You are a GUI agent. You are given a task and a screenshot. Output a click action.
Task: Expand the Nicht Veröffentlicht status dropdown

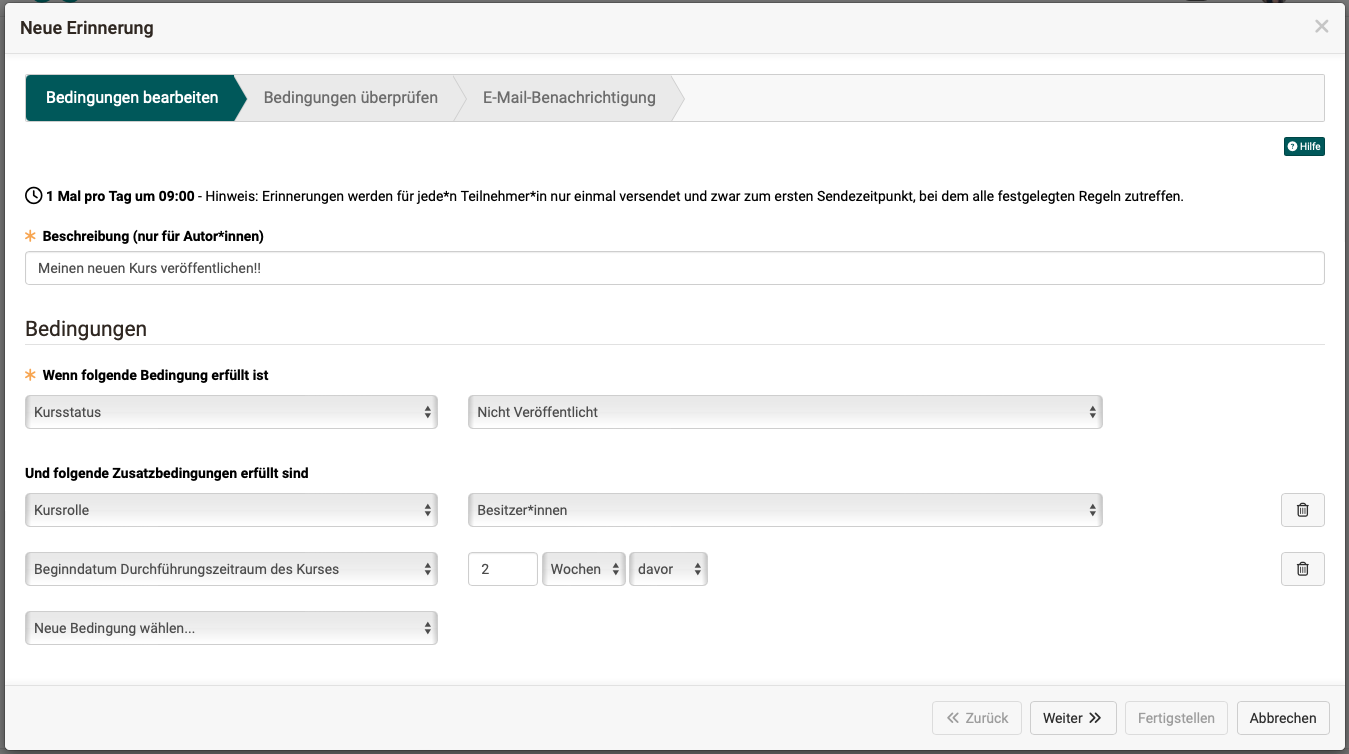[784, 412]
